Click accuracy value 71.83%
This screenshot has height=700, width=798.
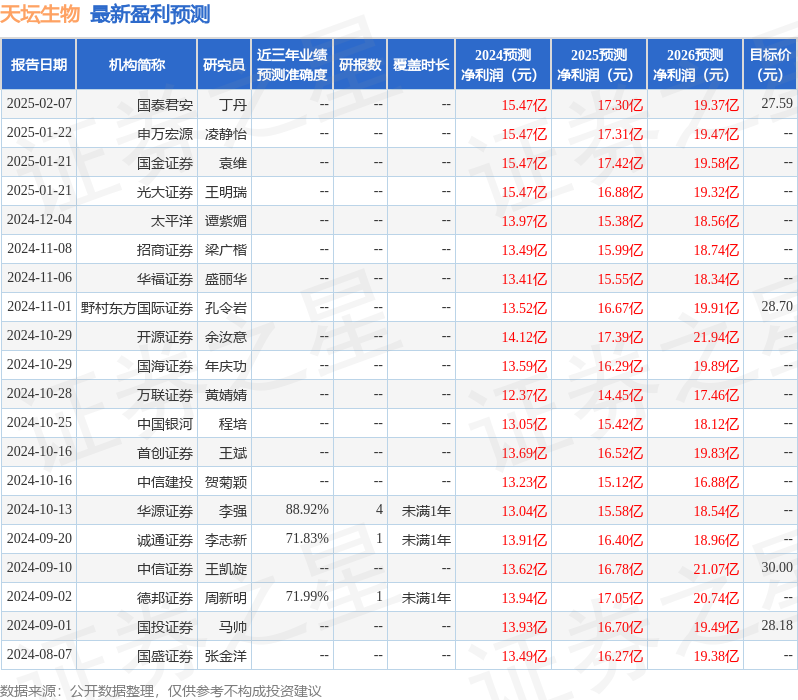tap(307, 539)
